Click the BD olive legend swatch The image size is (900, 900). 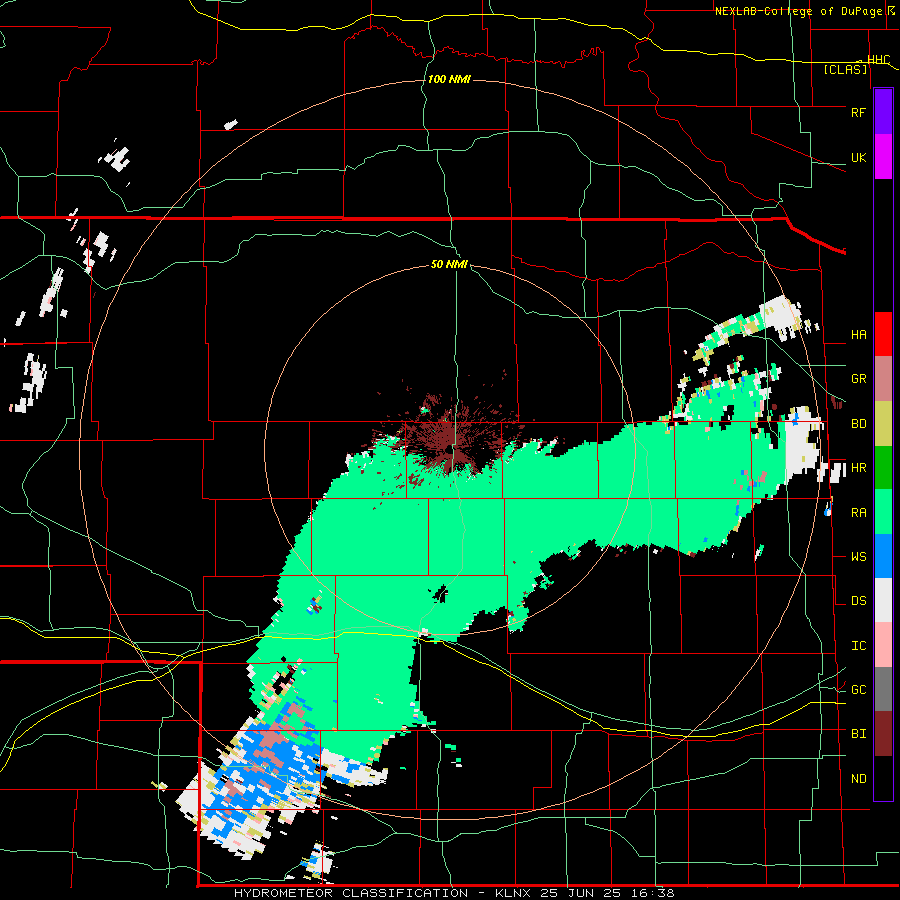pos(883,424)
